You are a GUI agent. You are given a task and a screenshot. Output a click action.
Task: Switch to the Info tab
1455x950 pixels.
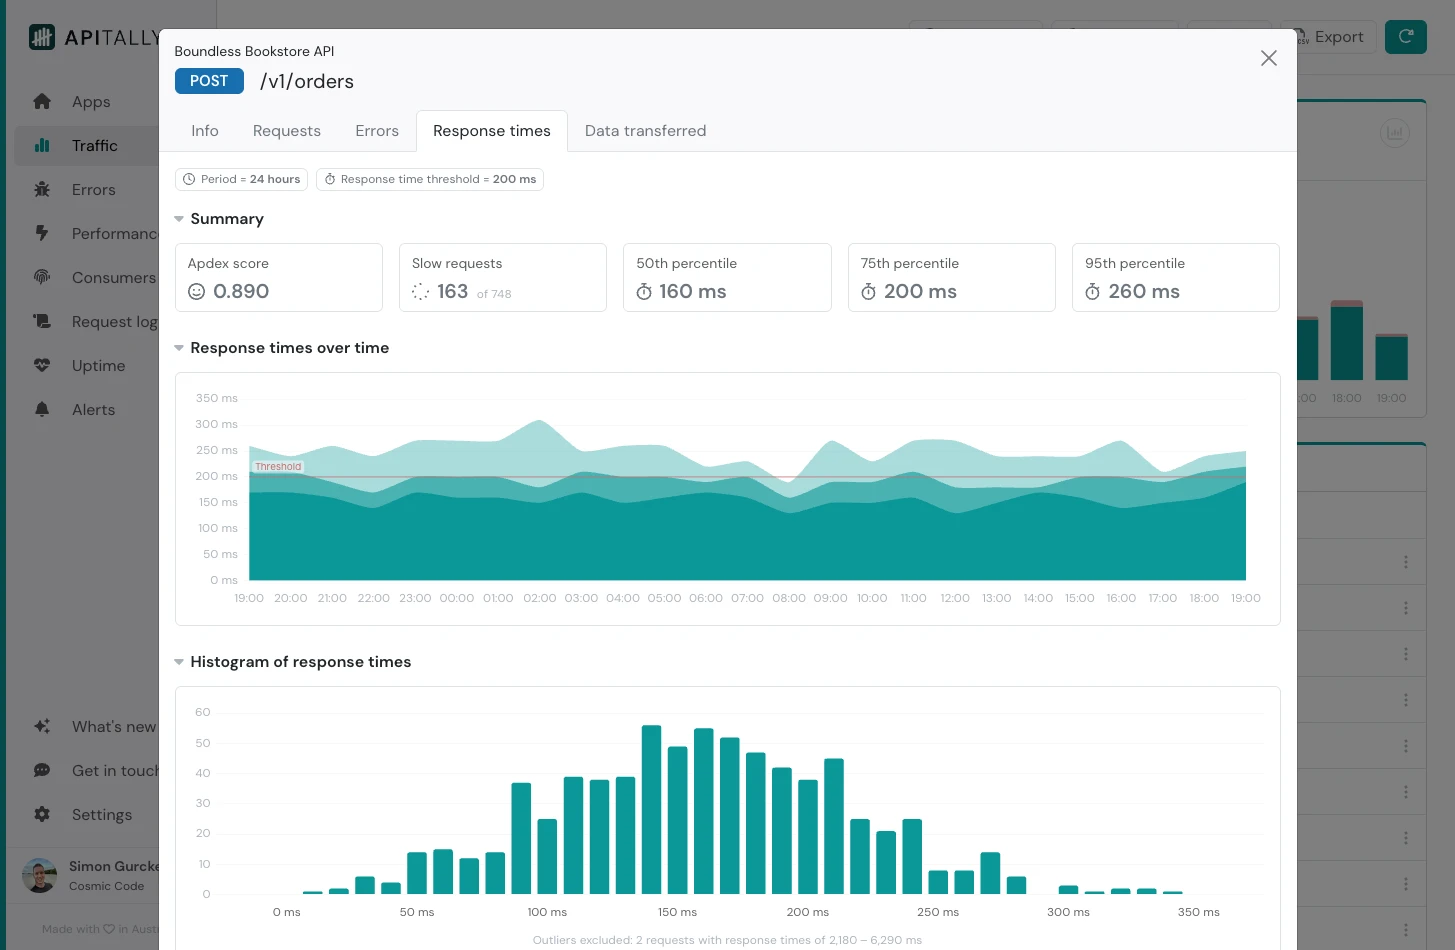point(205,131)
